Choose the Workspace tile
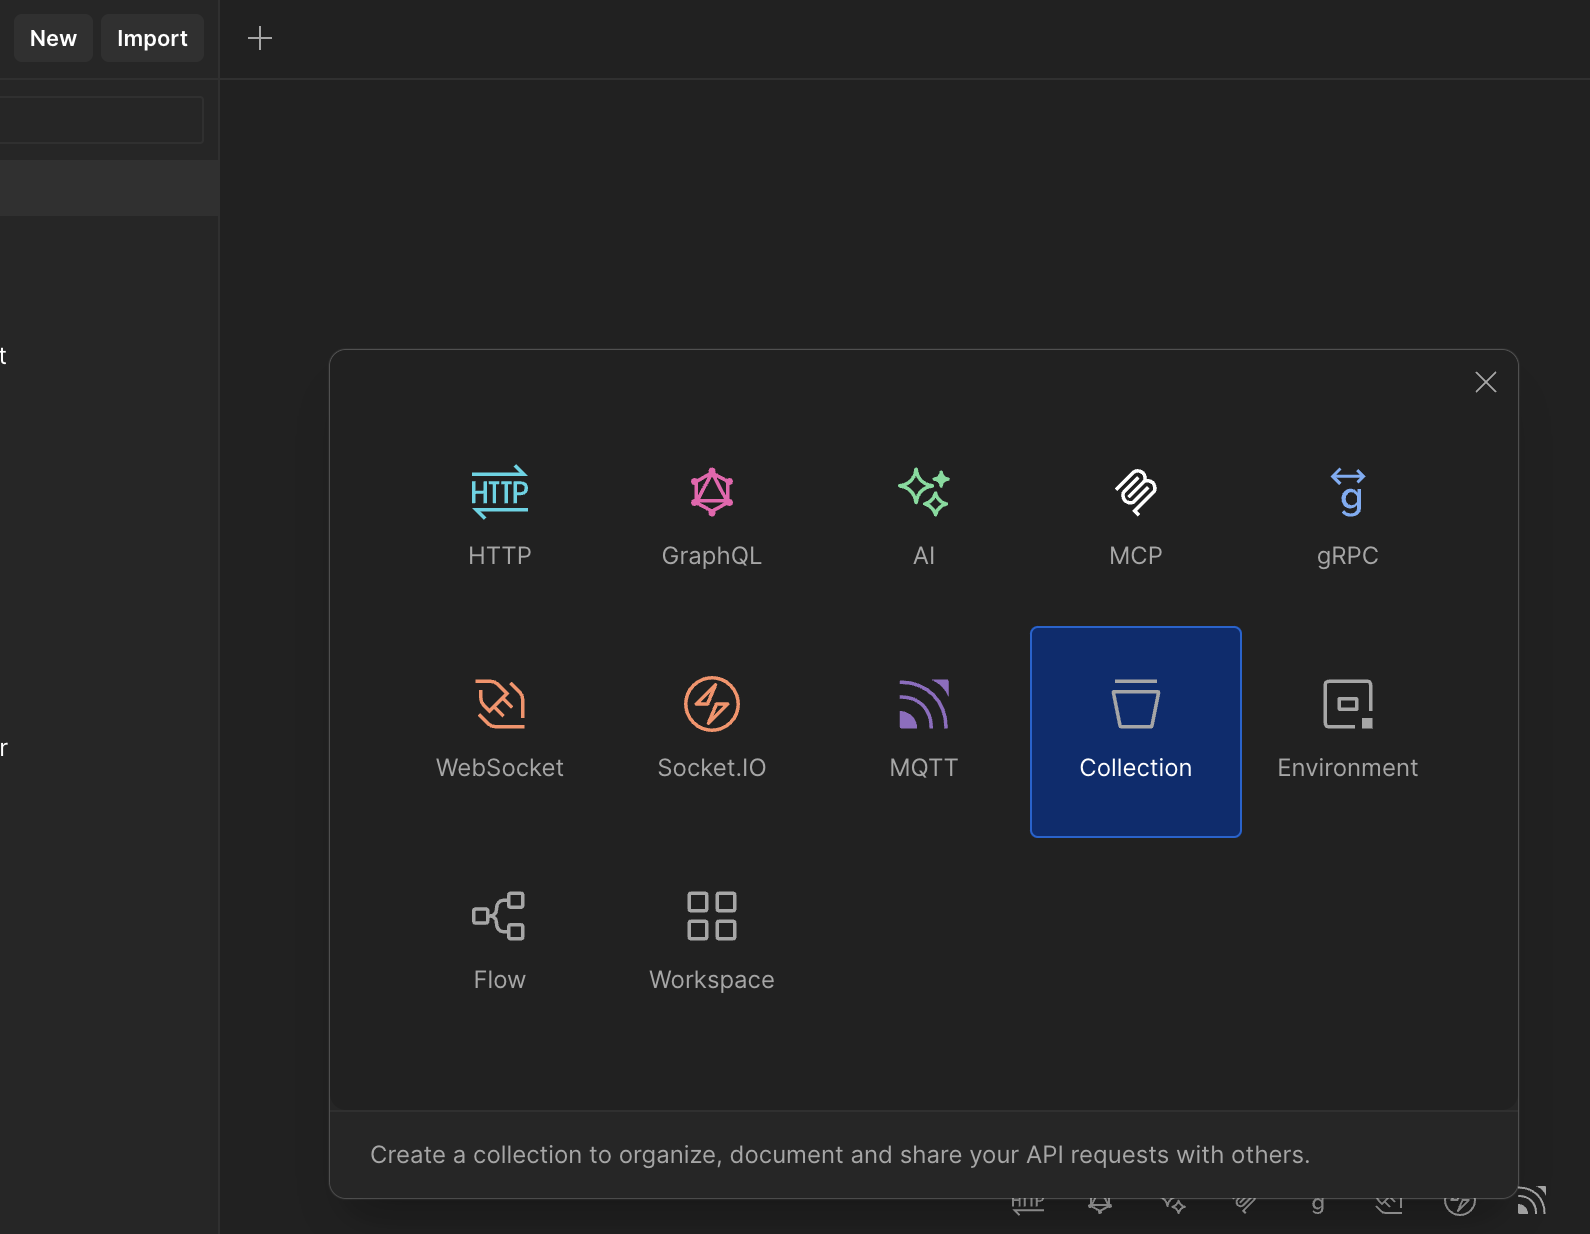 [x=712, y=944]
